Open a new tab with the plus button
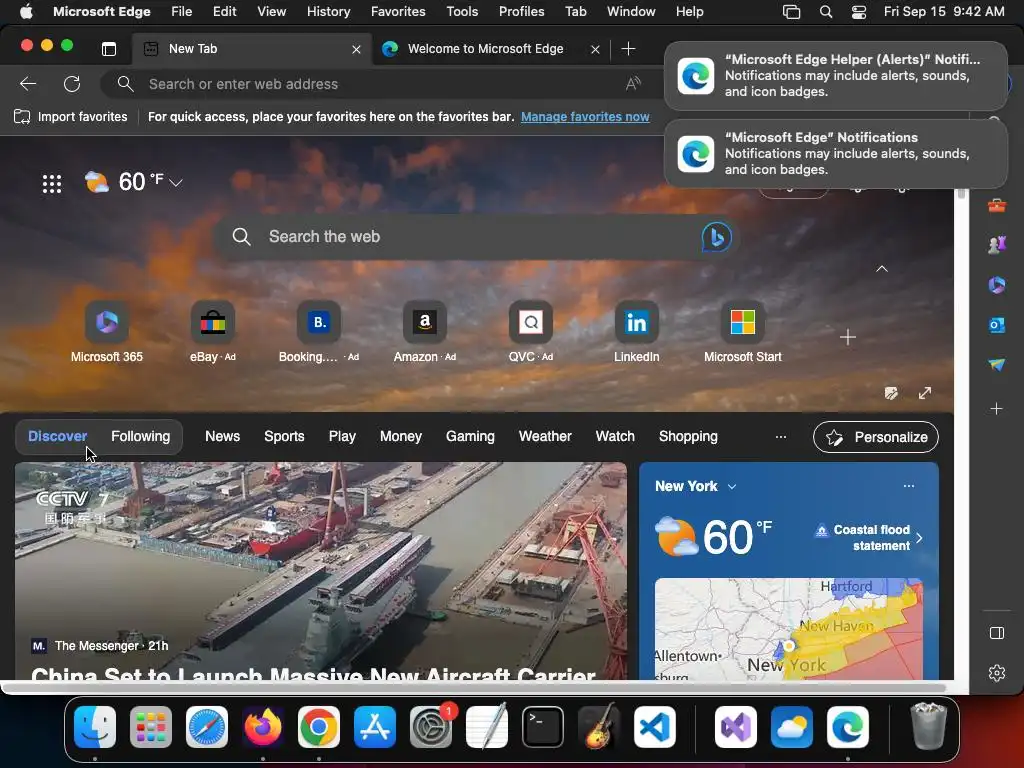This screenshot has height=768, width=1024. coord(628,49)
